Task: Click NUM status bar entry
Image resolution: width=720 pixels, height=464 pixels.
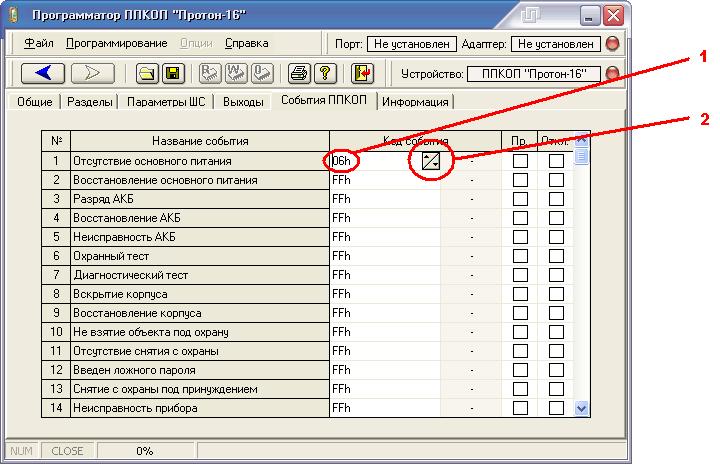Action: (x=22, y=451)
